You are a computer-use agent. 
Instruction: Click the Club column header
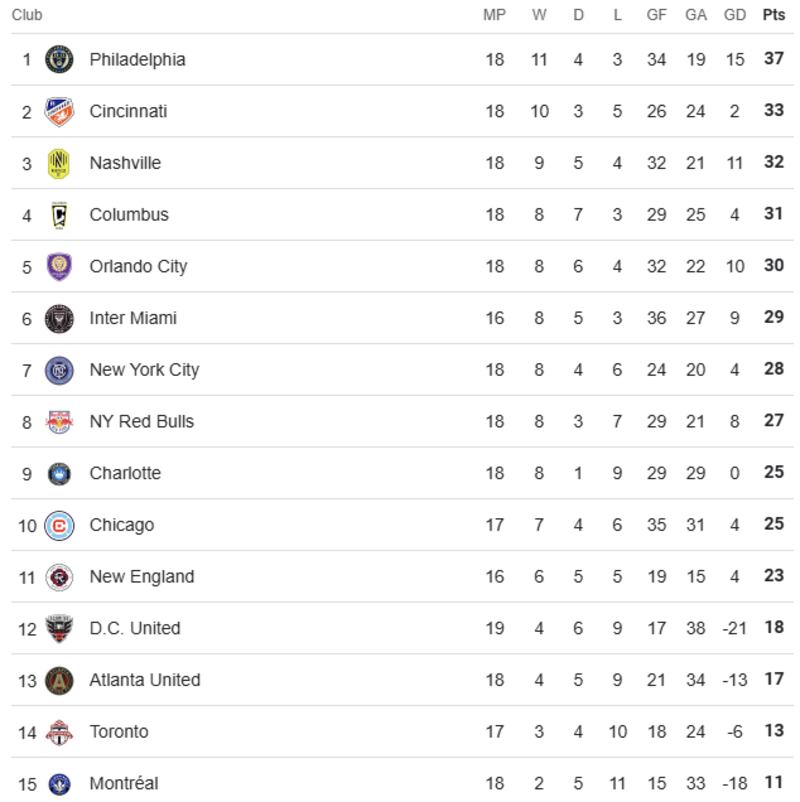click(x=27, y=15)
